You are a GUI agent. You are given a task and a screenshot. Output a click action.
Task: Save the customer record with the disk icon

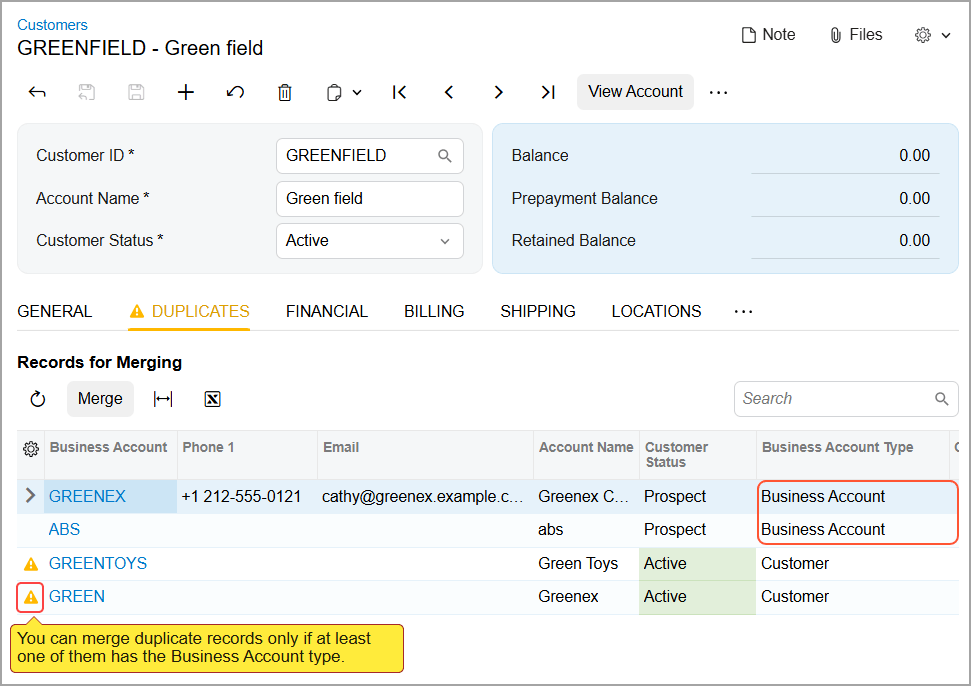coord(135,92)
